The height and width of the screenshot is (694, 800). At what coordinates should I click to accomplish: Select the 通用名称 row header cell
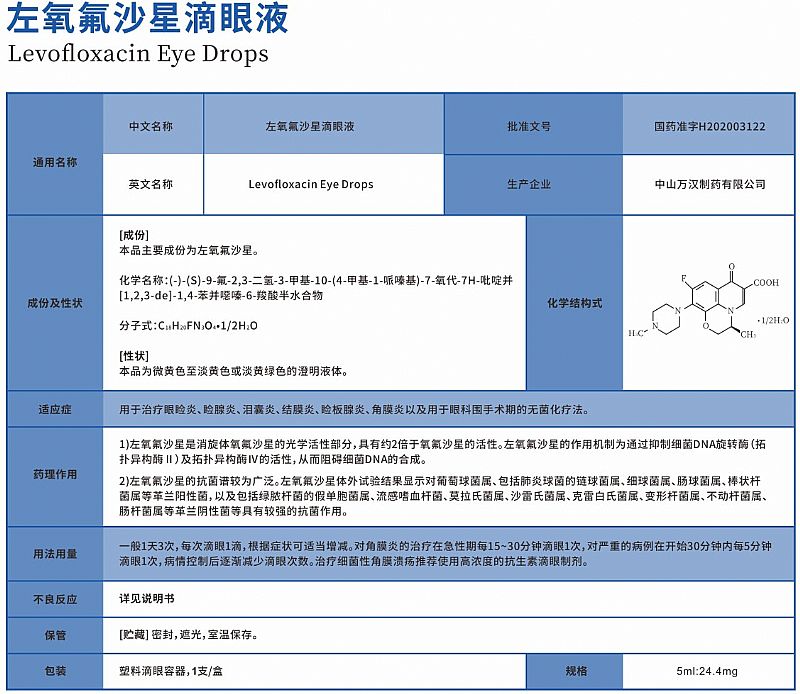[x=55, y=162]
